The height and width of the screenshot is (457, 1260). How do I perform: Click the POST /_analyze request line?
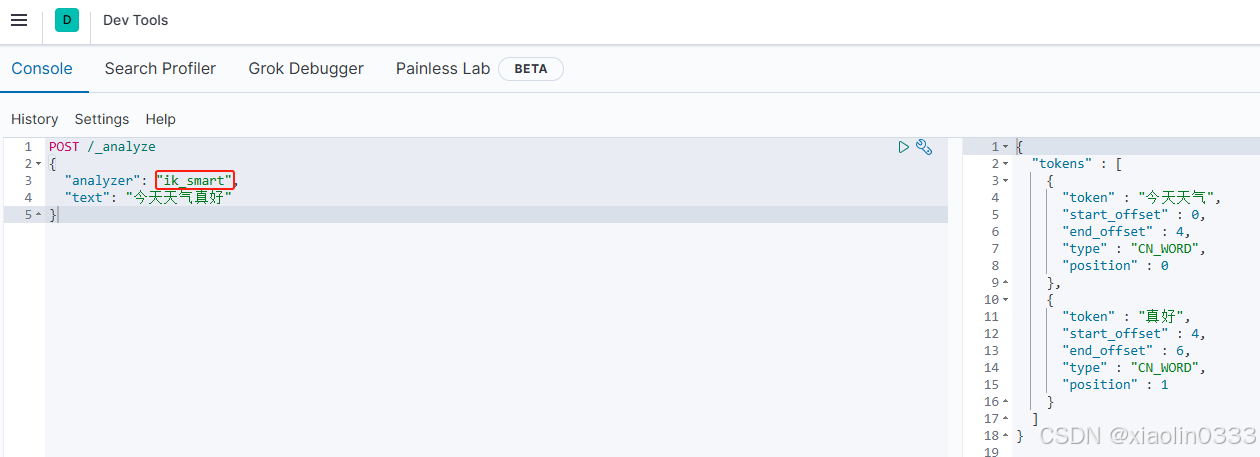(102, 147)
